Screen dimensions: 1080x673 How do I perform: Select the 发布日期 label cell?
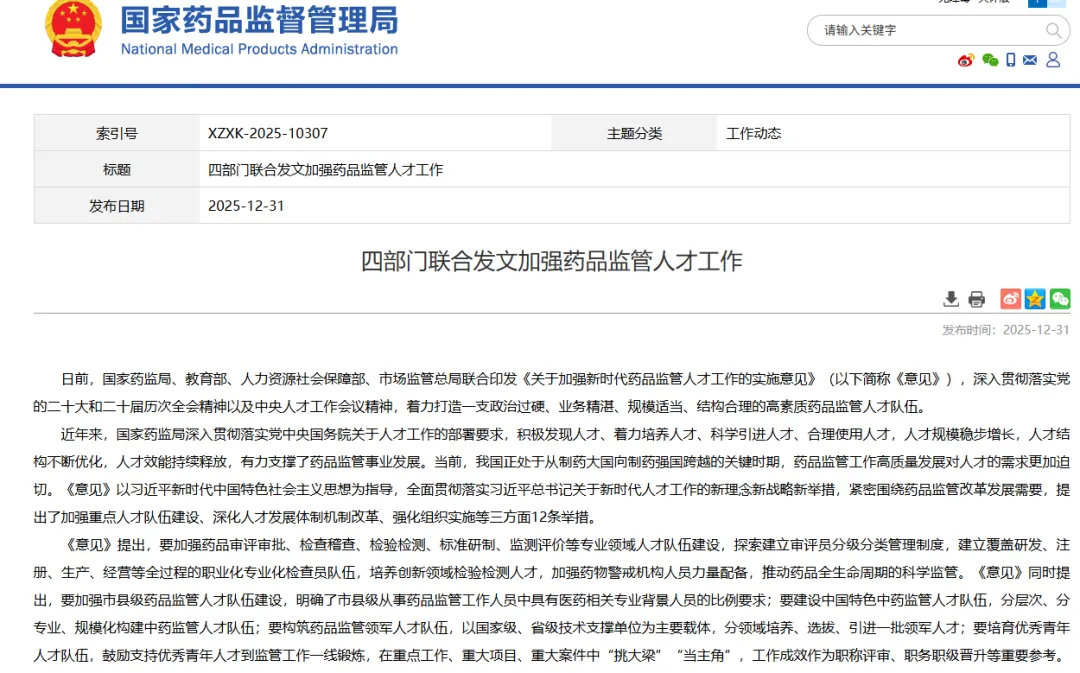(116, 206)
